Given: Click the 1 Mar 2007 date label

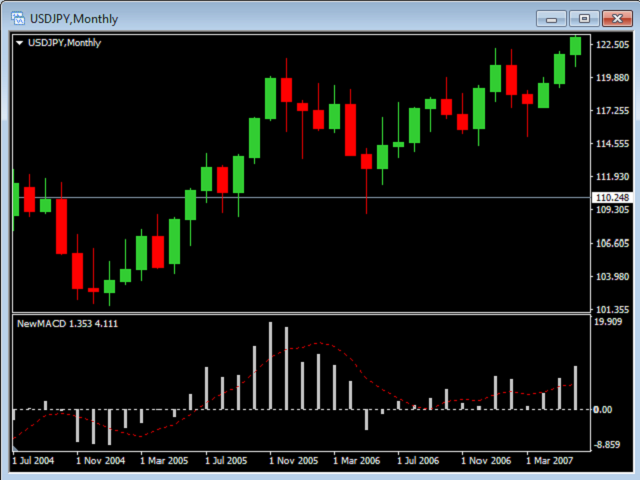Looking at the screenshot, I should coord(549,461).
